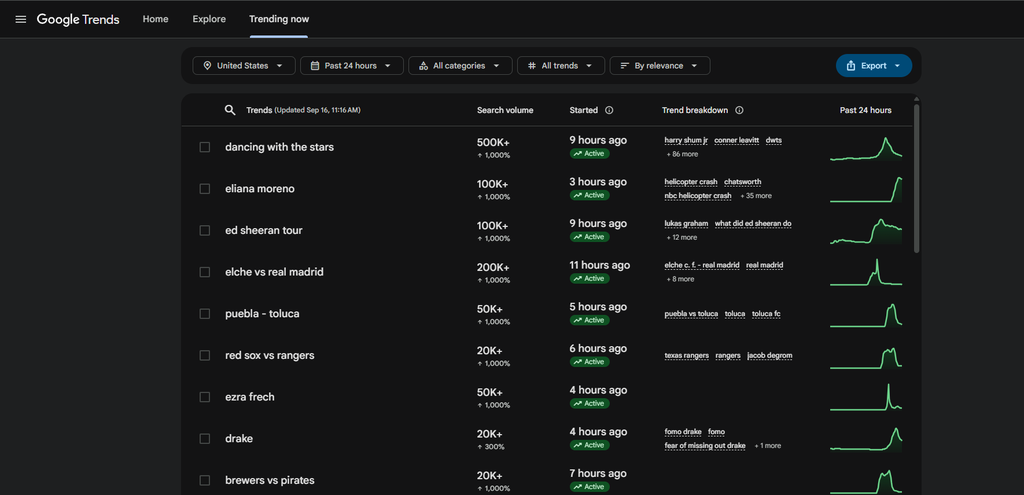Select the elche vs real madrid checkbox
Screen dimensions: 1024x495
pyautogui.click(x=204, y=272)
